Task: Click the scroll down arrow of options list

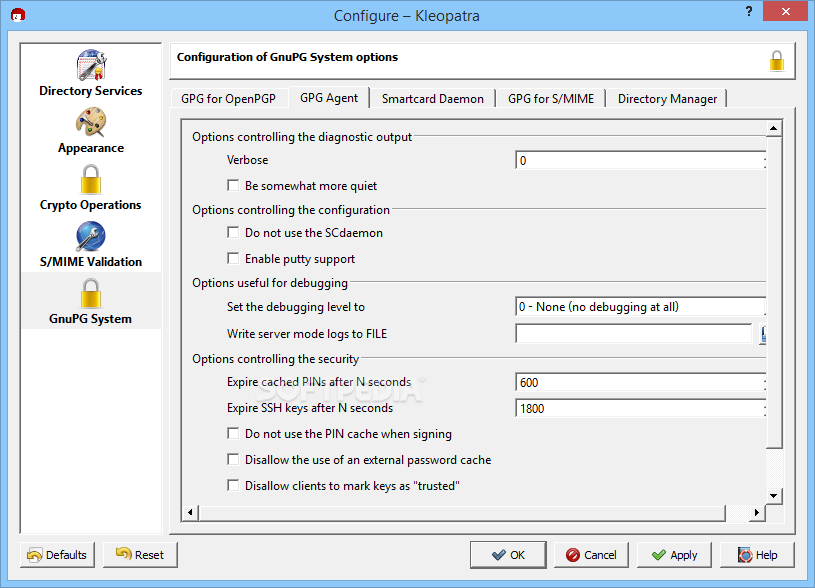Action: (773, 495)
